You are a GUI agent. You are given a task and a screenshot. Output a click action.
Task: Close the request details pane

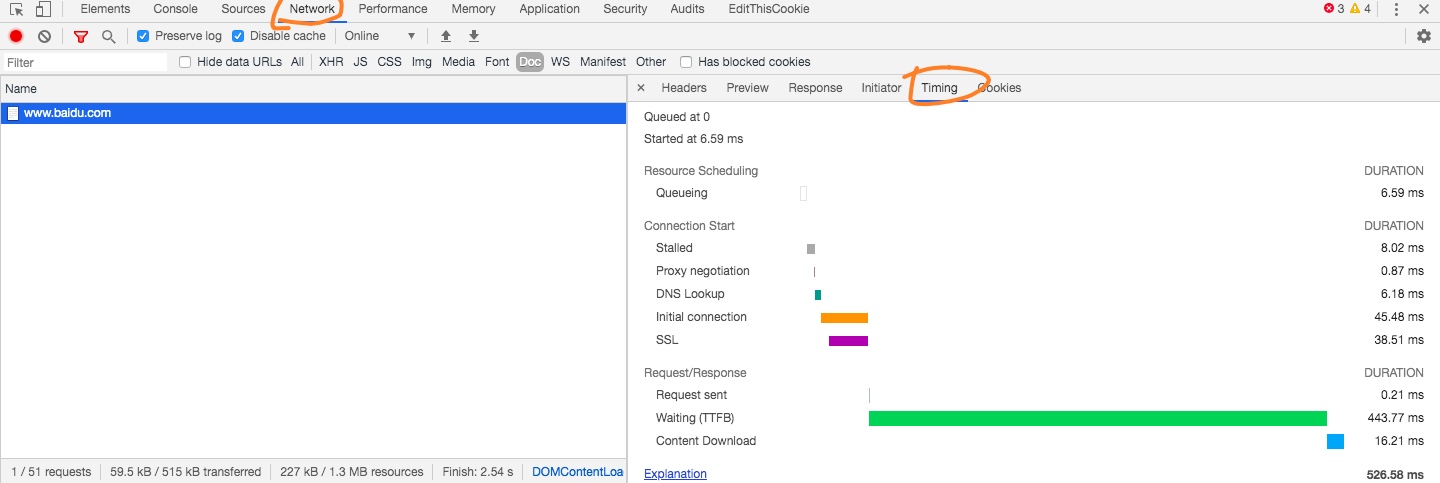tap(641, 88)
